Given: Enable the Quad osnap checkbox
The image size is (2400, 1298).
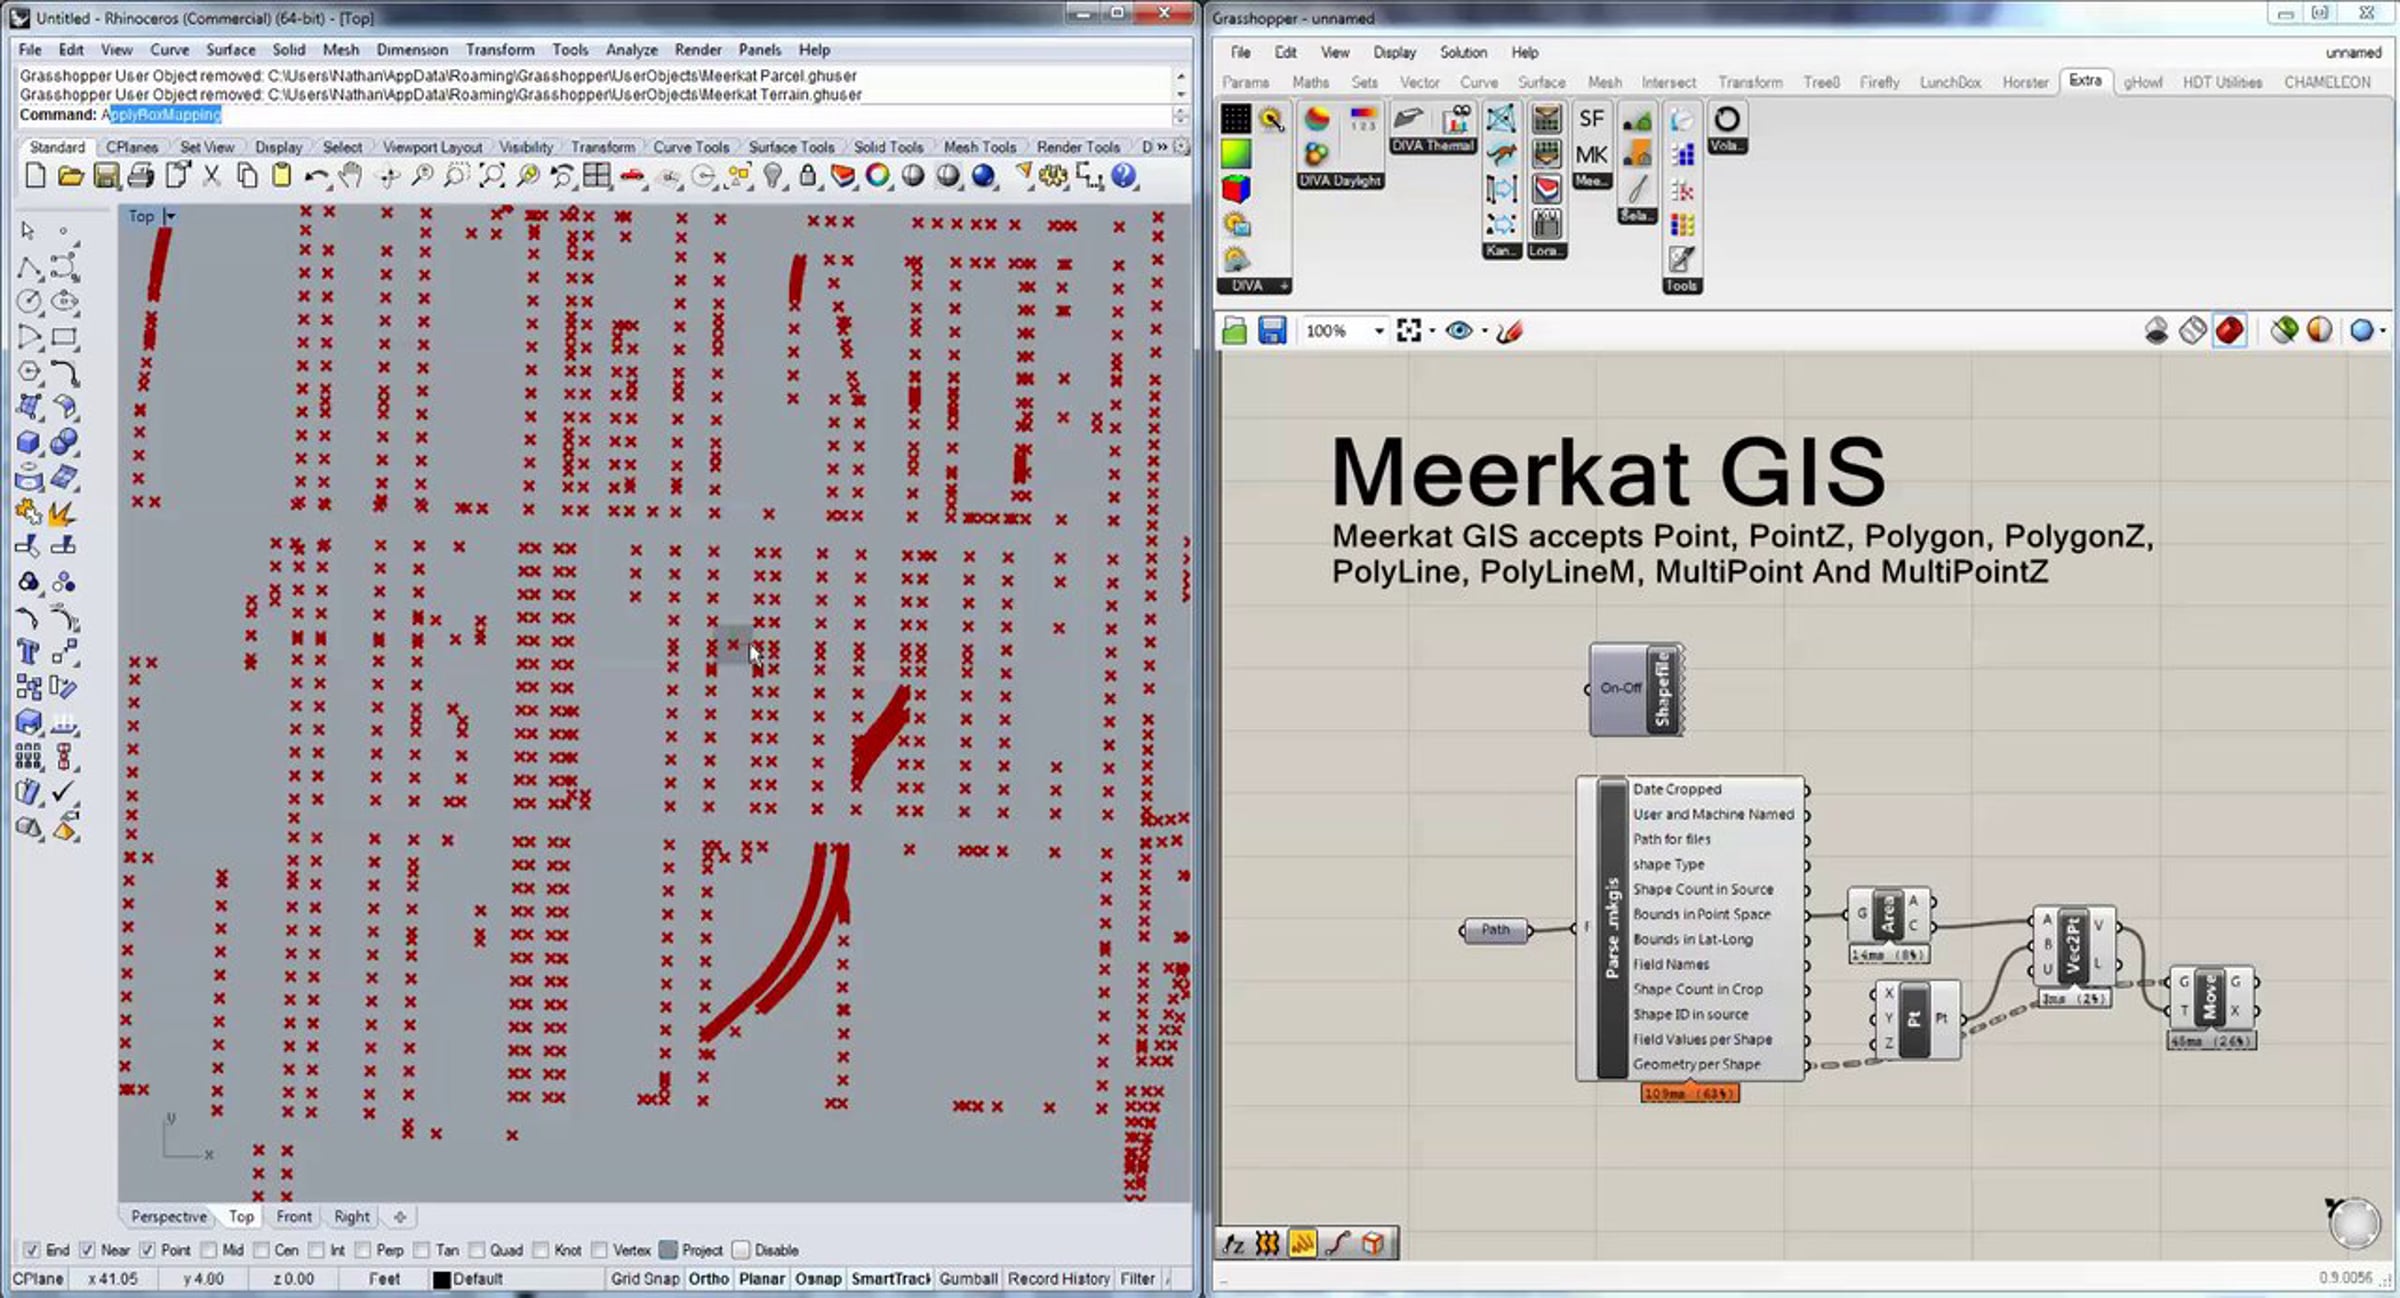Looking at the screenshot, I should [477, 1250].
